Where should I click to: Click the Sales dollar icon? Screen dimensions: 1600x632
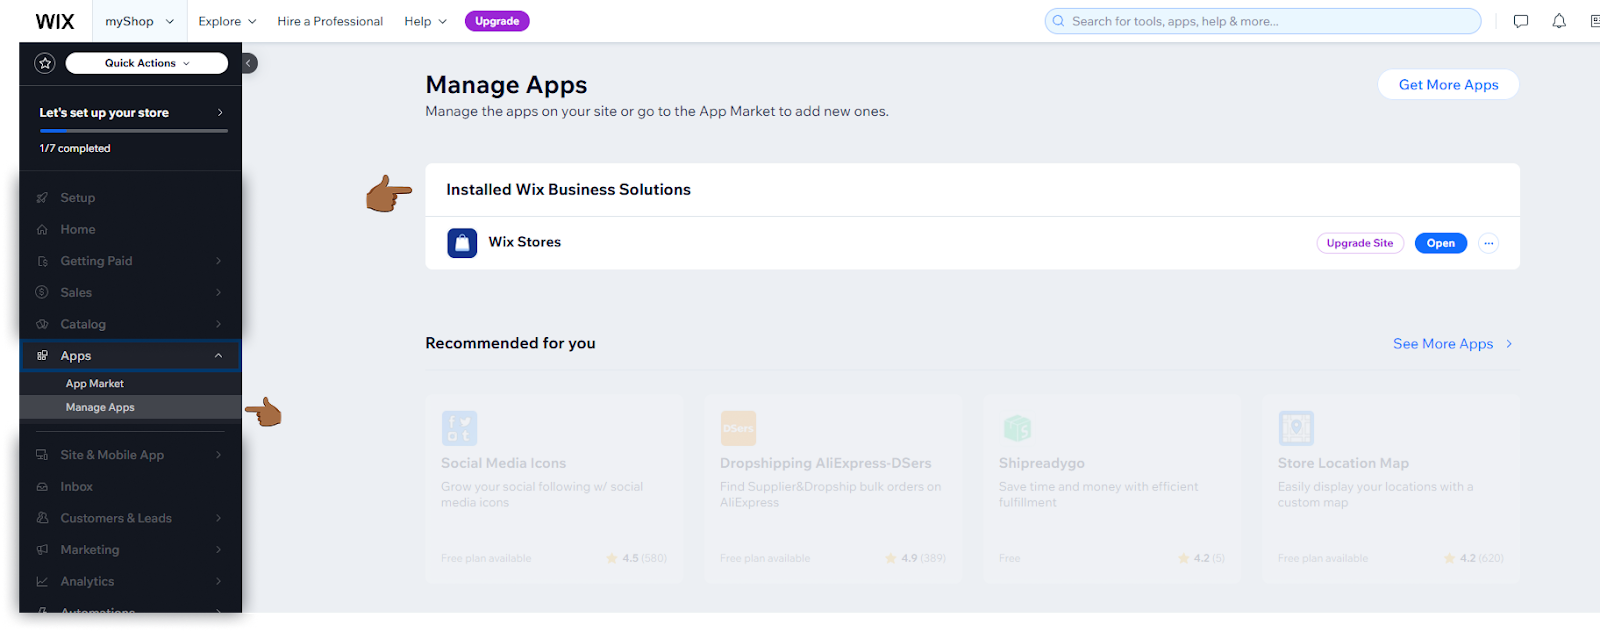(x=42, y=292)
